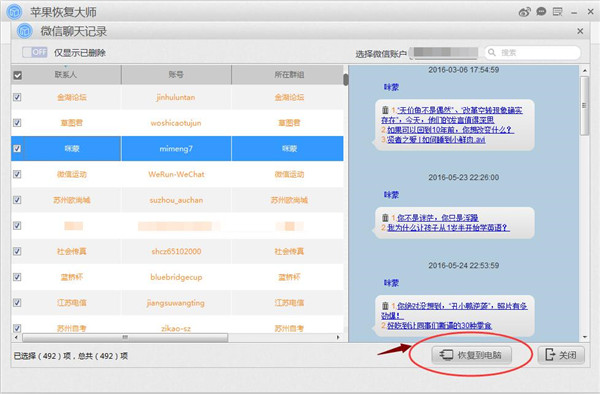Open the Weibo icon in title bar
This screenshot has width=600, height=394.
tap(524, 12)
